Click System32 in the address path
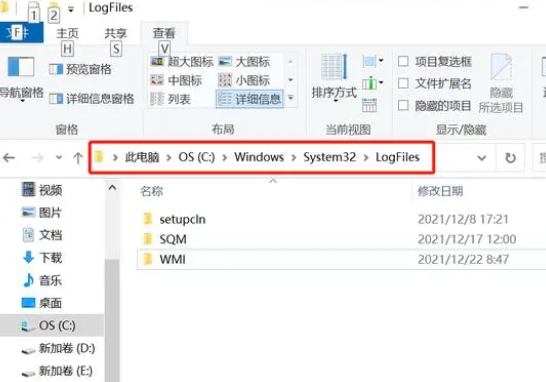This screenshot has height=382, width=546. 329,157
